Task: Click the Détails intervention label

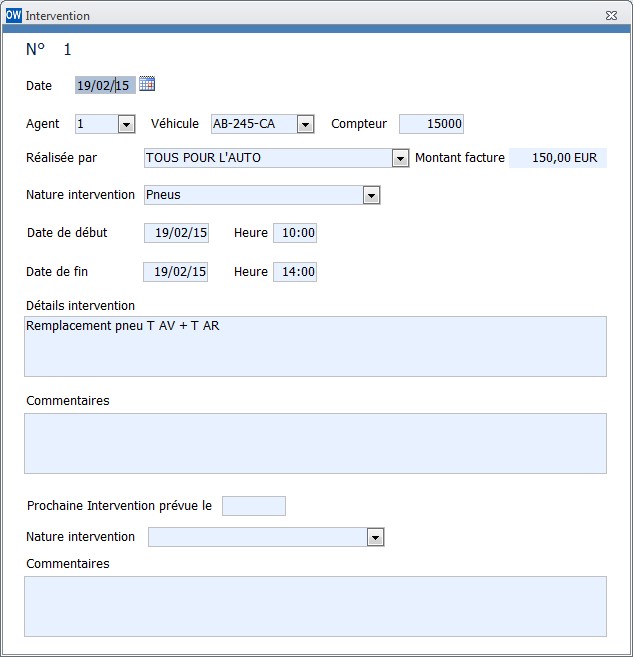Action: pos(80,306)
